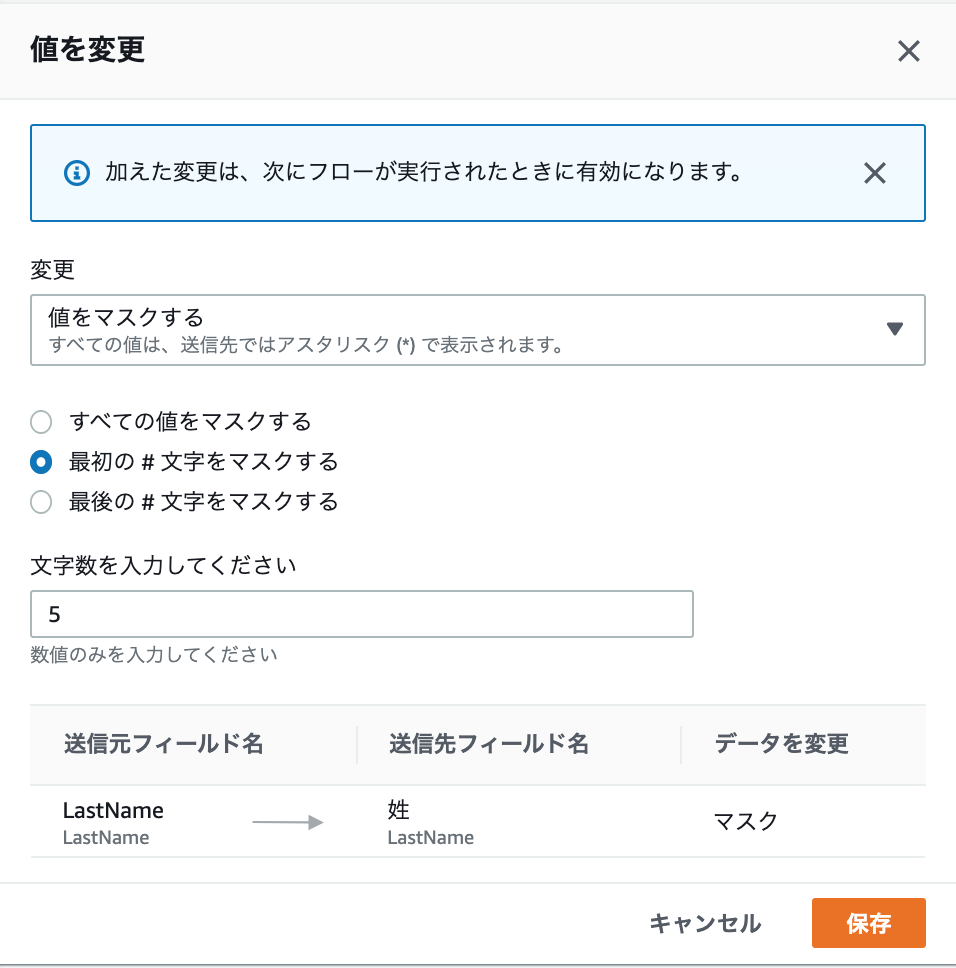Click the orange 保存 button
The height and width of the screenshot is (968, 956).
click(x=868, y=923)
